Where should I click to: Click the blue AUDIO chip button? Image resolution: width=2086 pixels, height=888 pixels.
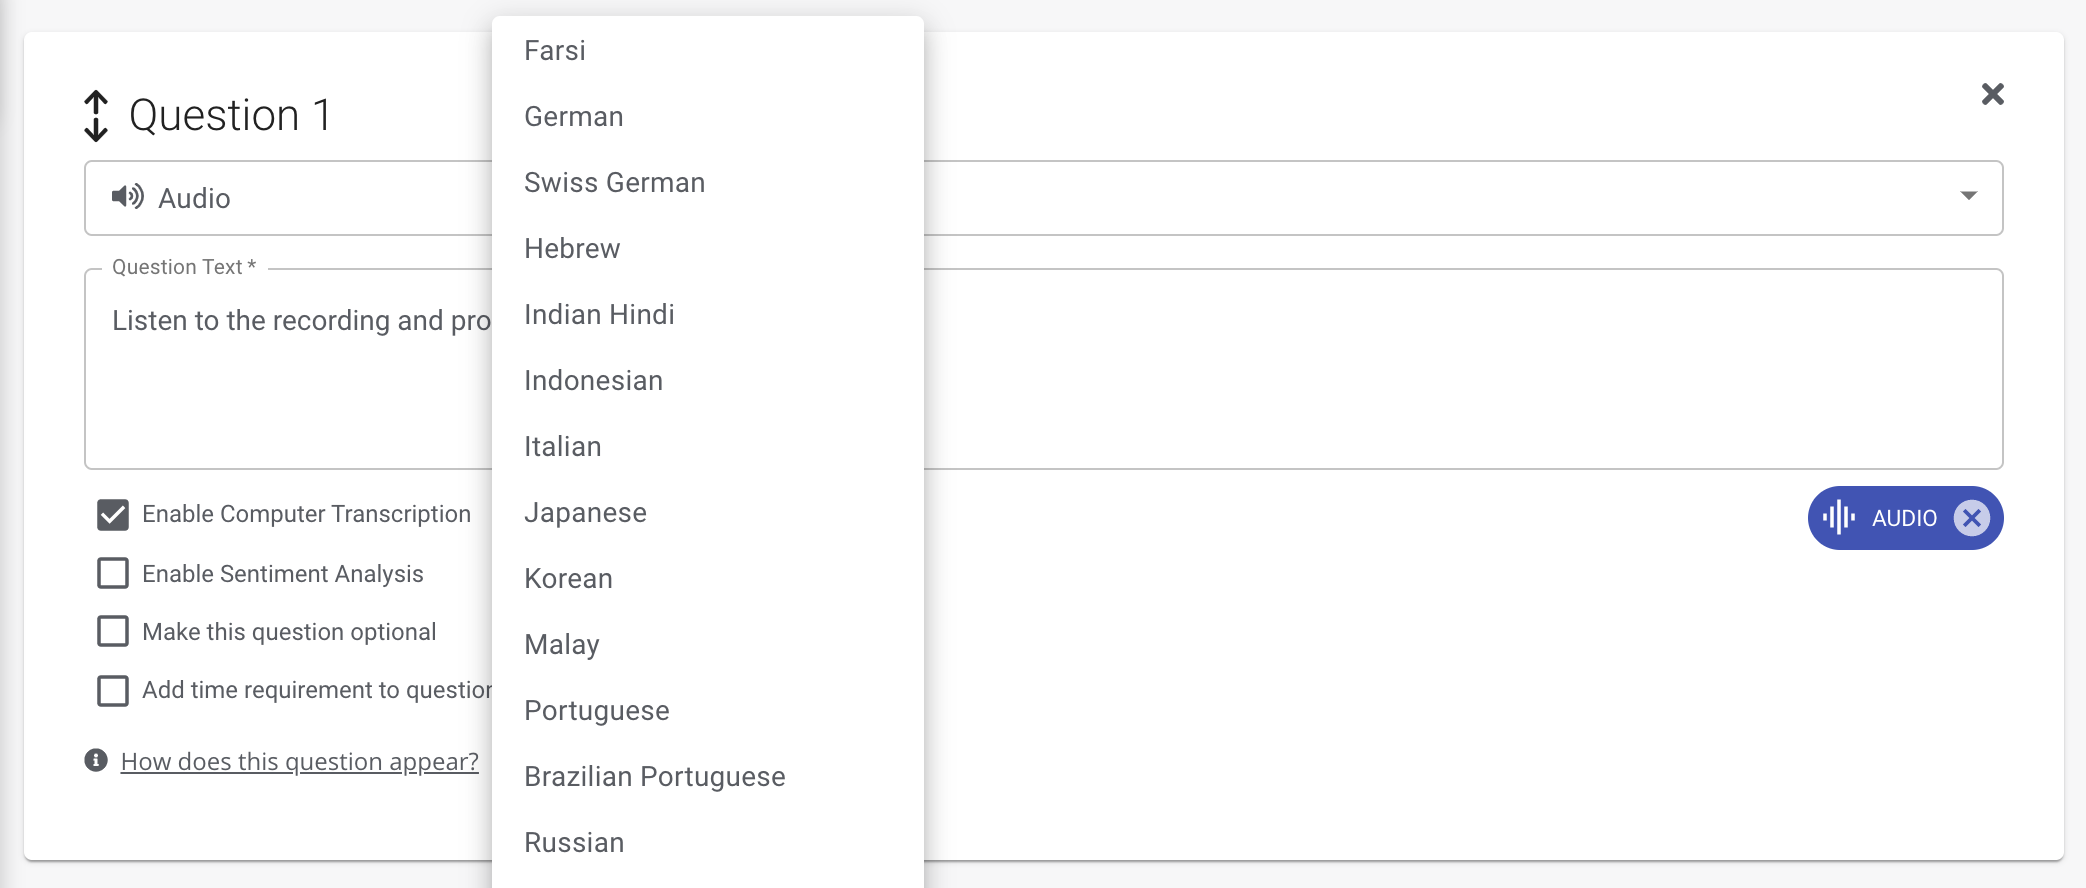tap(1903, 518)
